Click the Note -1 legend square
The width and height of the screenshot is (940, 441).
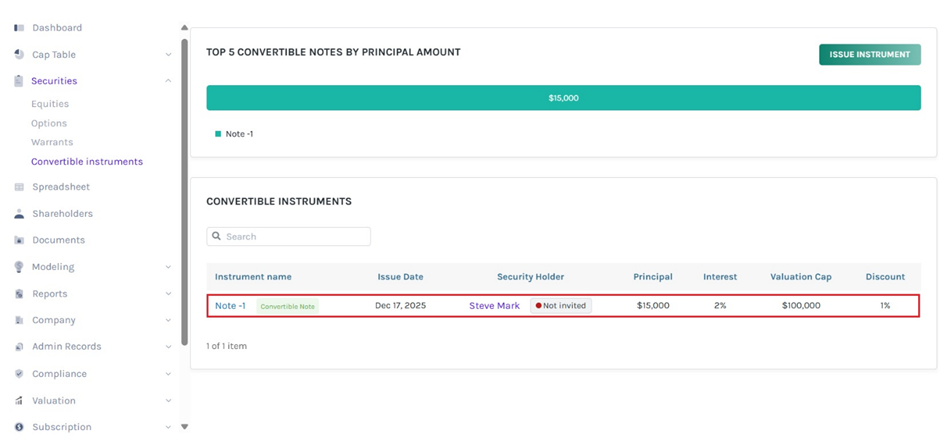(x=218, y=134)
